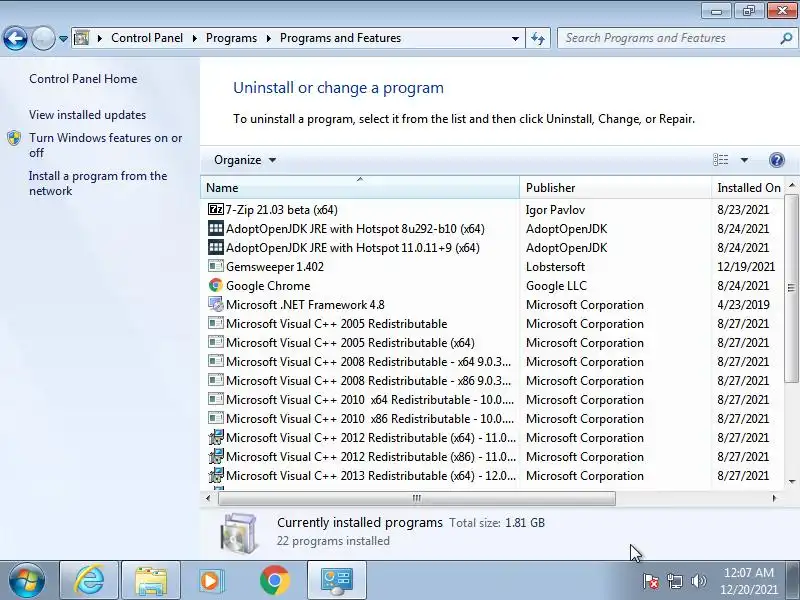Open Google Chrome from the taskbar
800x600 pixels.
[274, 580]
